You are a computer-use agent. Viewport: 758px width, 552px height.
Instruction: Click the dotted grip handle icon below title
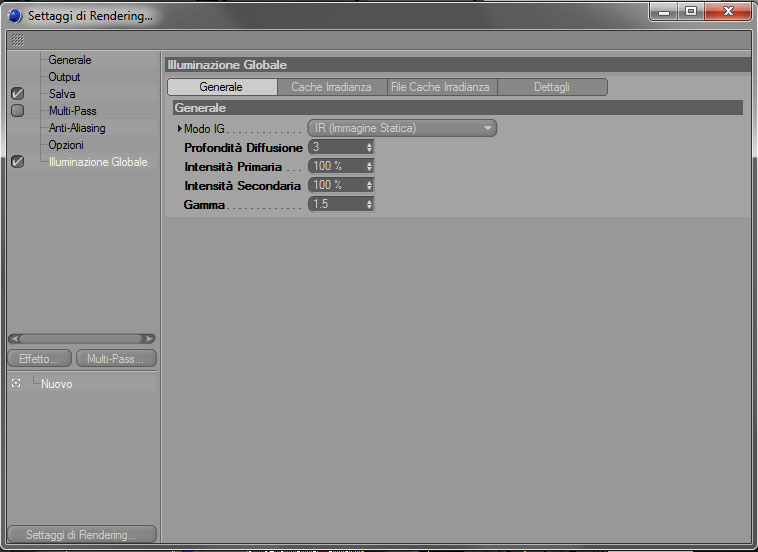pyautogui.click(x=17, y=40)
